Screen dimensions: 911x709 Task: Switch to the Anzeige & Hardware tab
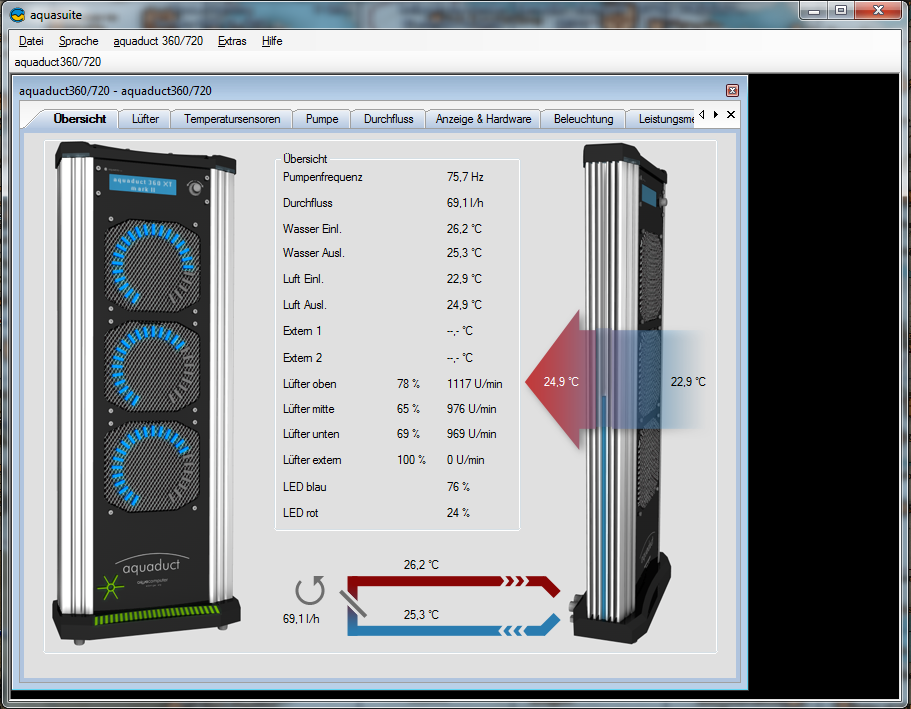click(483, 119)
